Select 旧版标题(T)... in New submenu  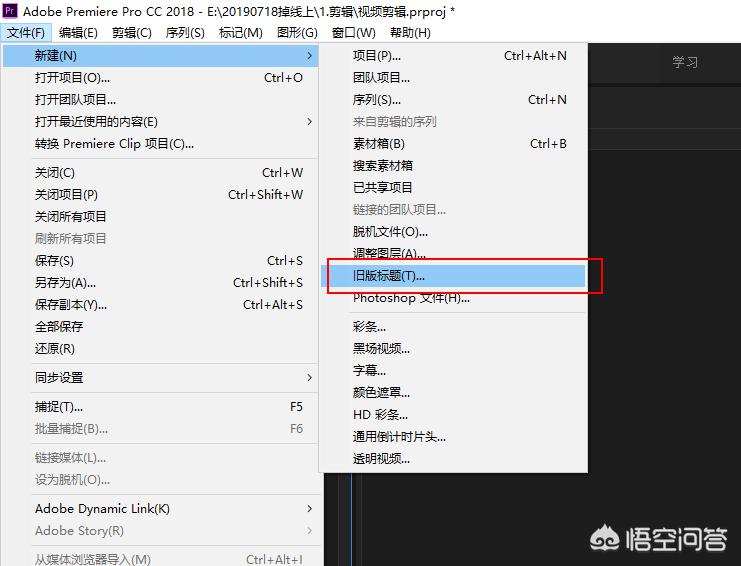click(x=453, y=276)
